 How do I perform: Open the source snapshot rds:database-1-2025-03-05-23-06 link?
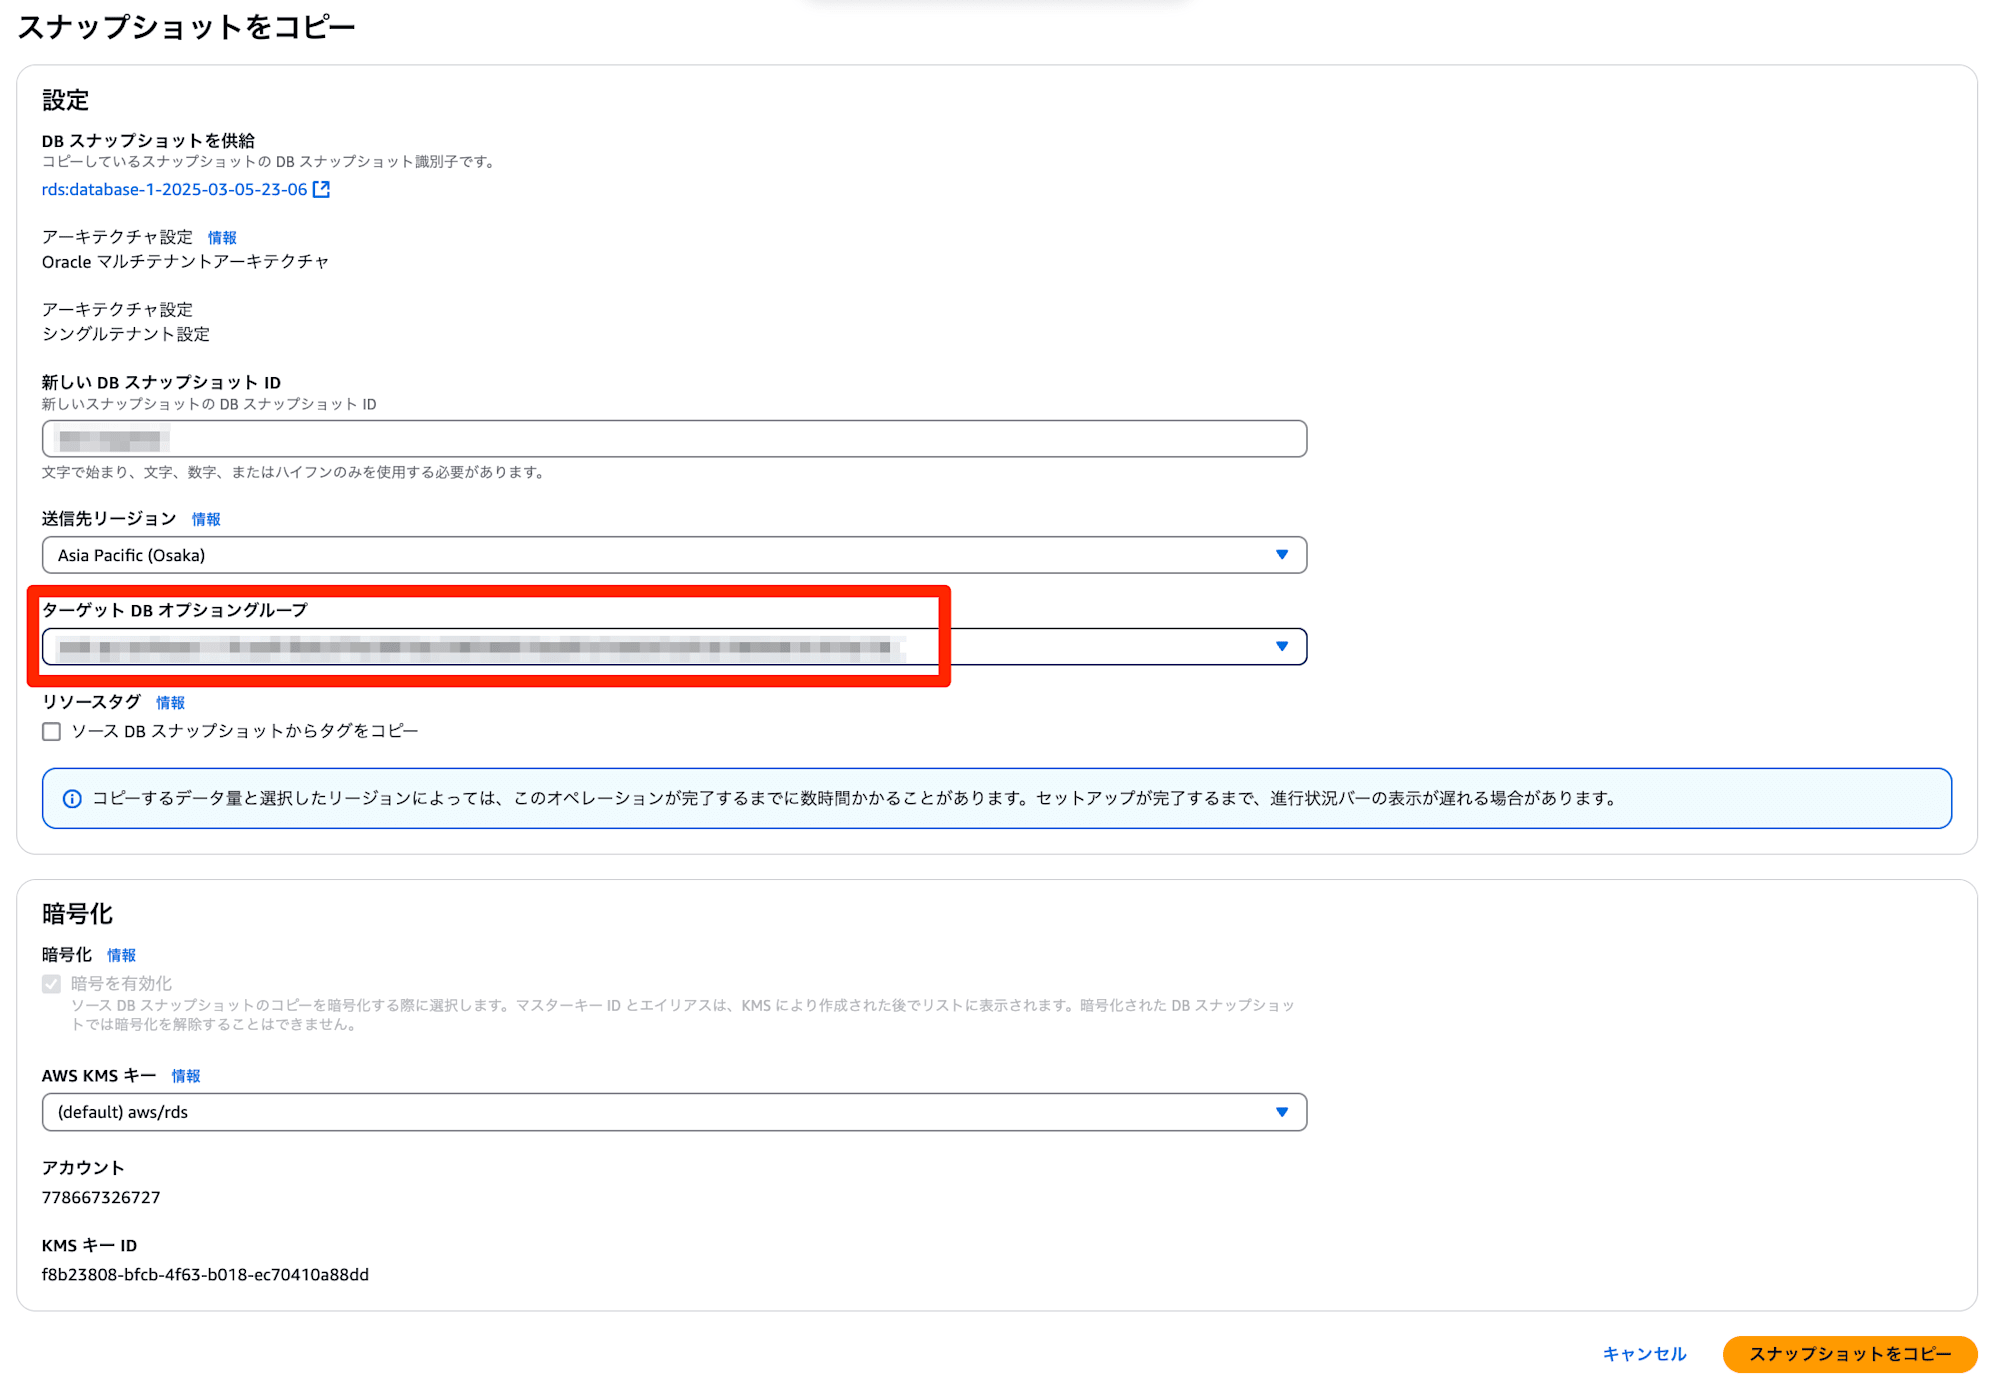174,190
